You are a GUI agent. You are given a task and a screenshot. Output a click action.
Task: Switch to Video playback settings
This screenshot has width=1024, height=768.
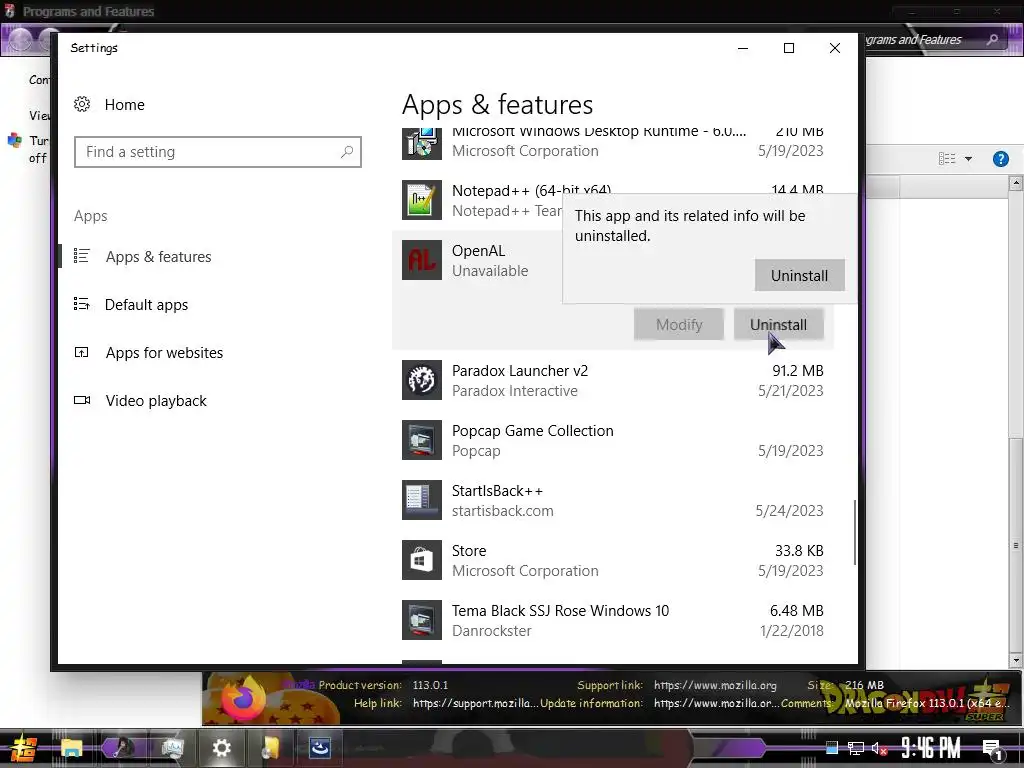156,401
